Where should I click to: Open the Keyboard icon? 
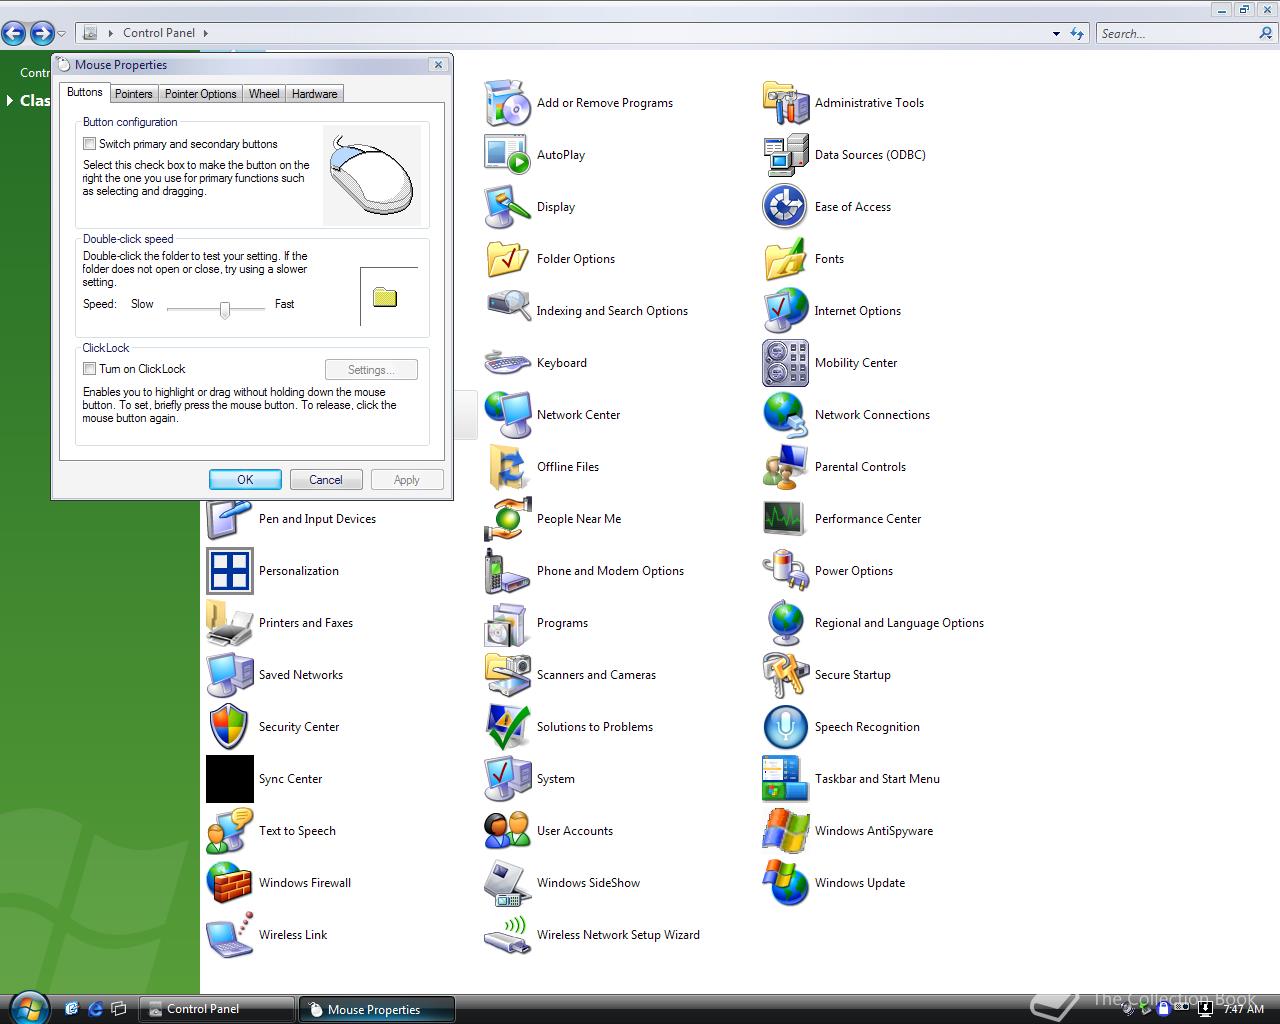[x=508, y=363]
